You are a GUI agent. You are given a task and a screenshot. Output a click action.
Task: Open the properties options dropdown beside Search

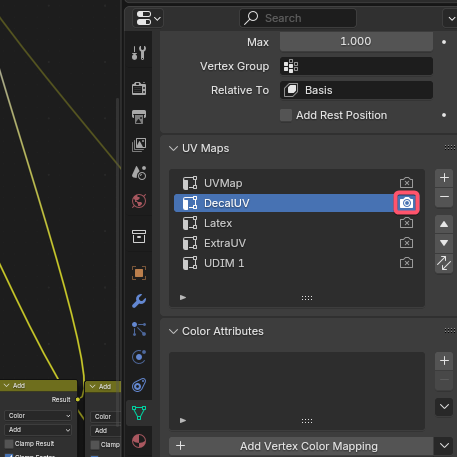[x=450, y=18]
